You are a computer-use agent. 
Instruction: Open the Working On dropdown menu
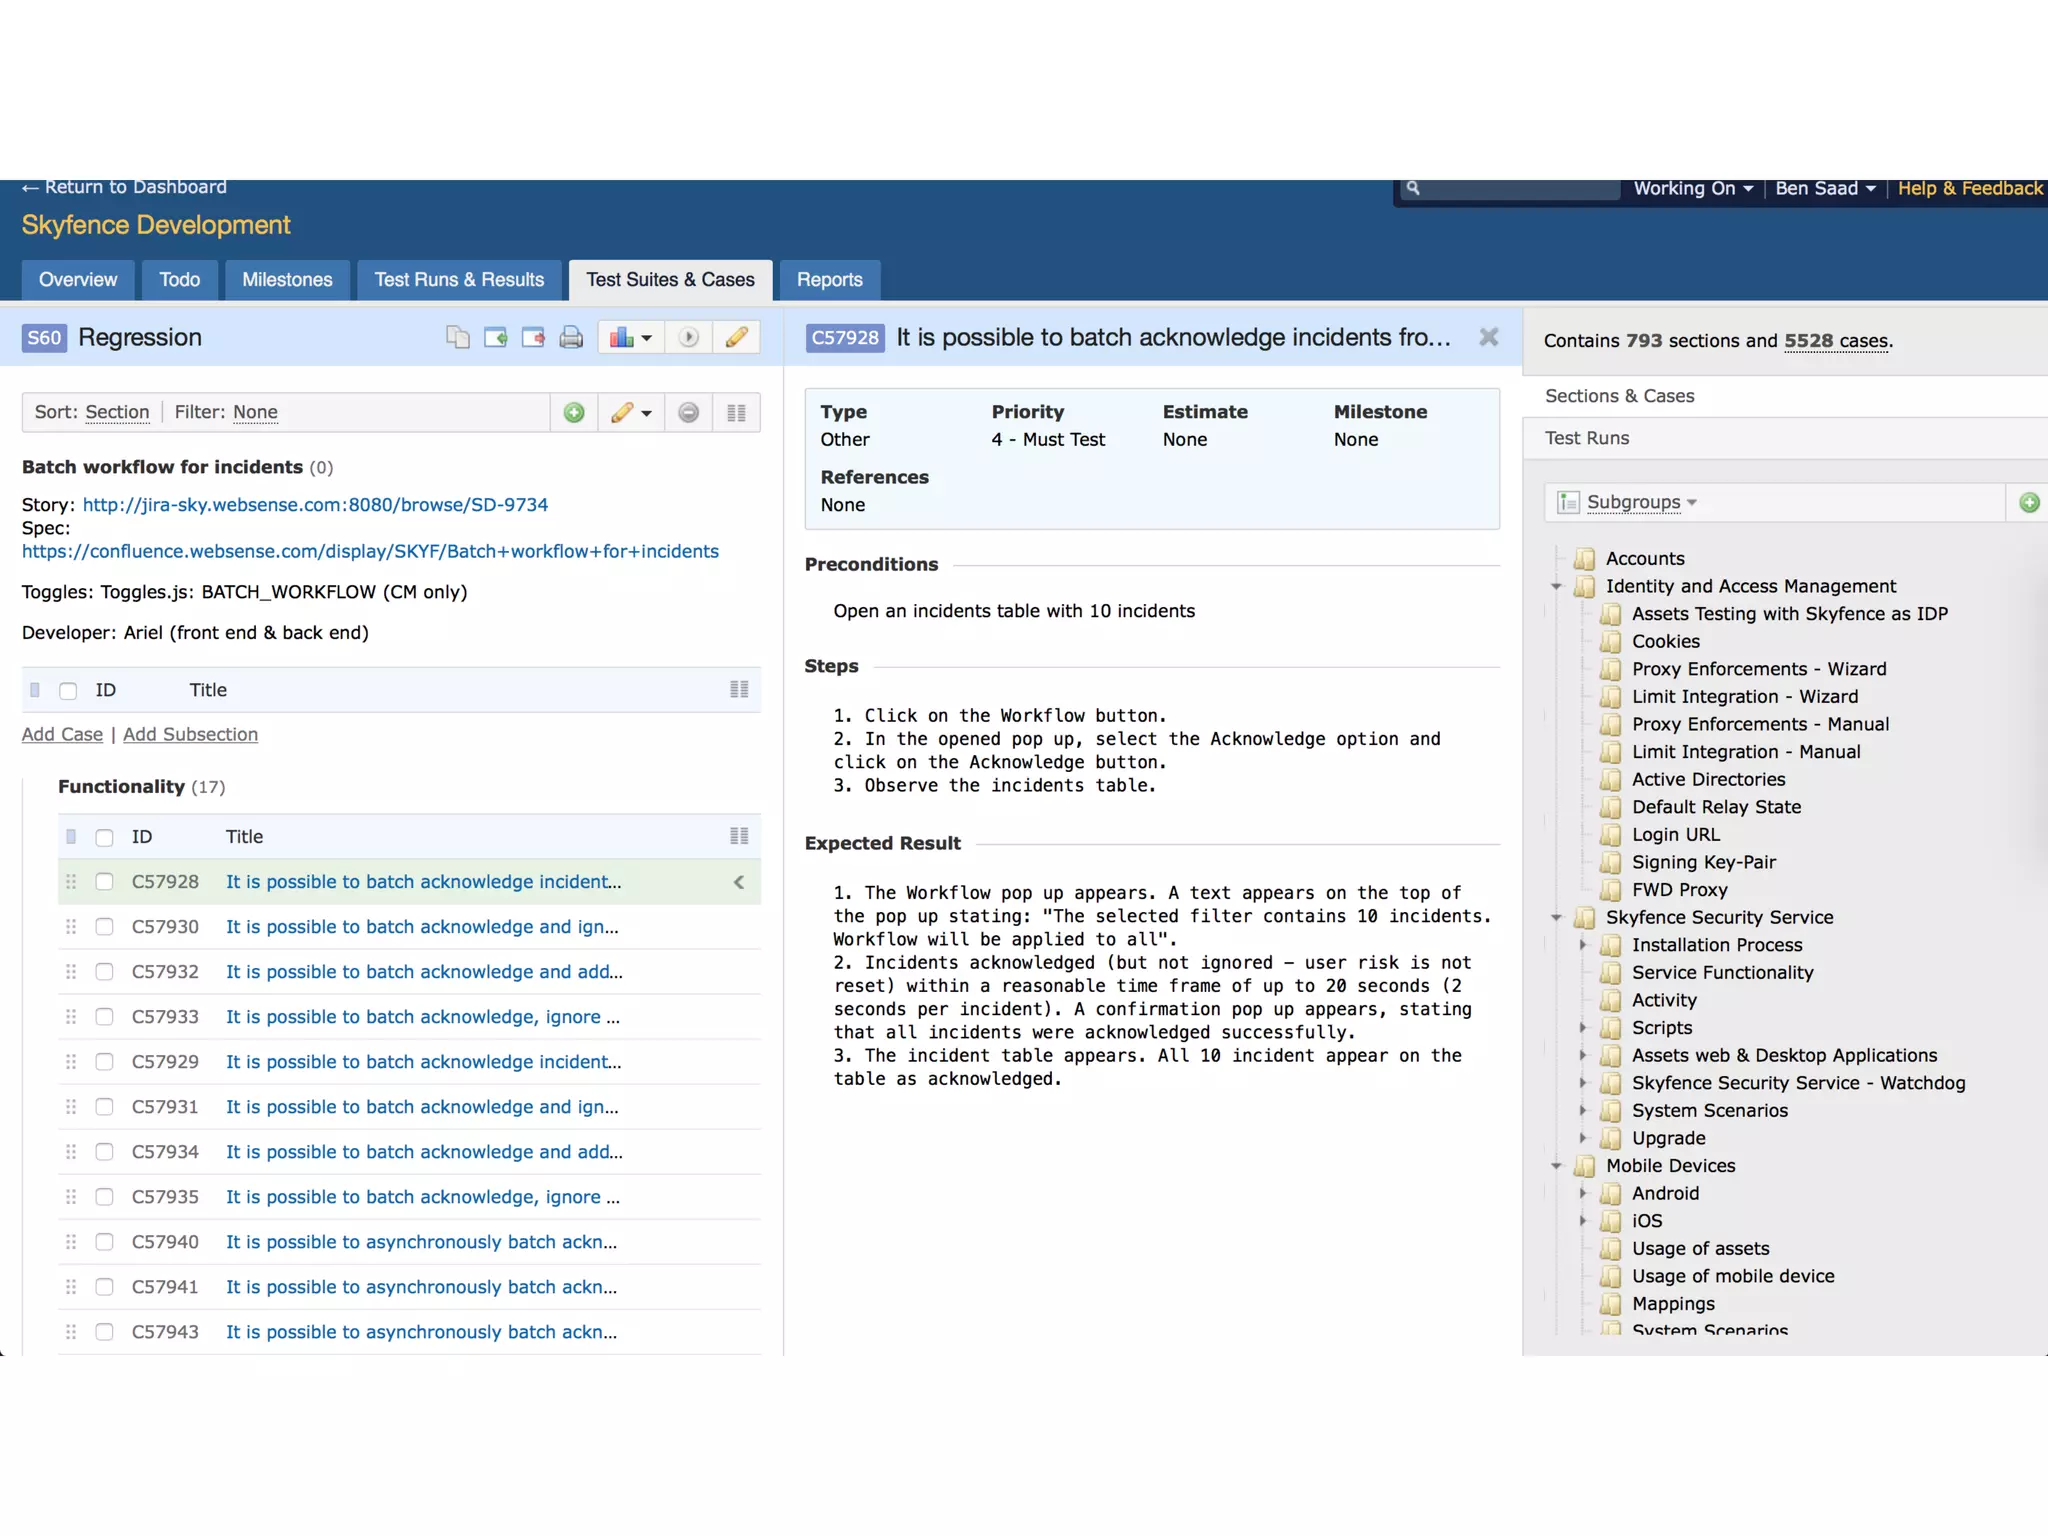(1692, 189)
